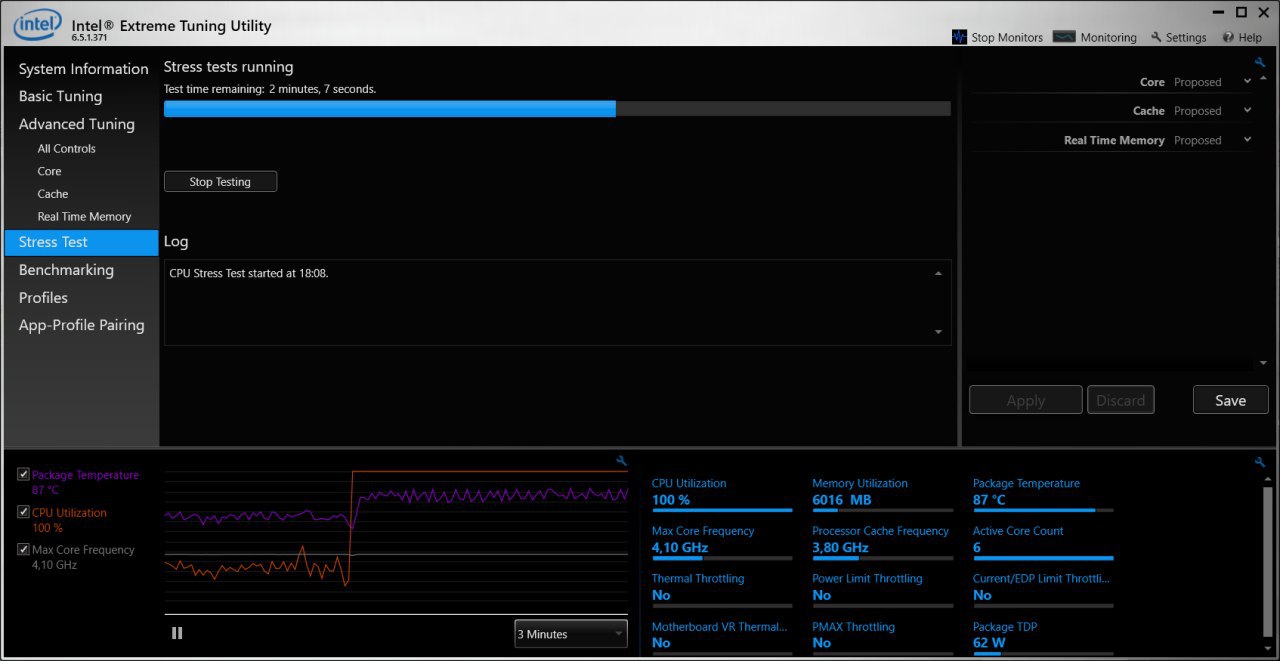Click Package TDP 62 W value

coord(989,643)
